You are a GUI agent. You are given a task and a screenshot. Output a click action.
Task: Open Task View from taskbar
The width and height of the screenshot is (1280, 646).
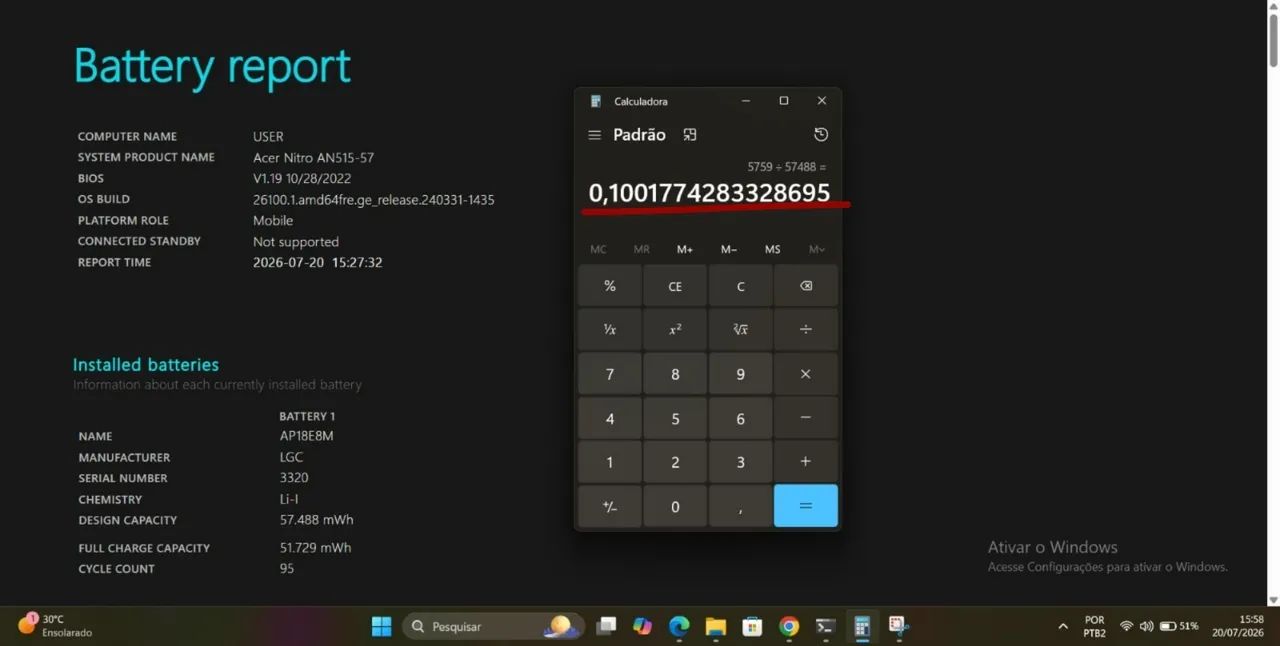point(606,626)
